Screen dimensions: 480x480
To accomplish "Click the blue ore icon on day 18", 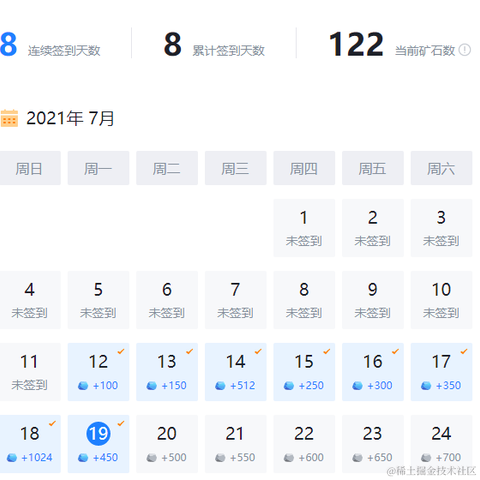I will tap(12, 458).
